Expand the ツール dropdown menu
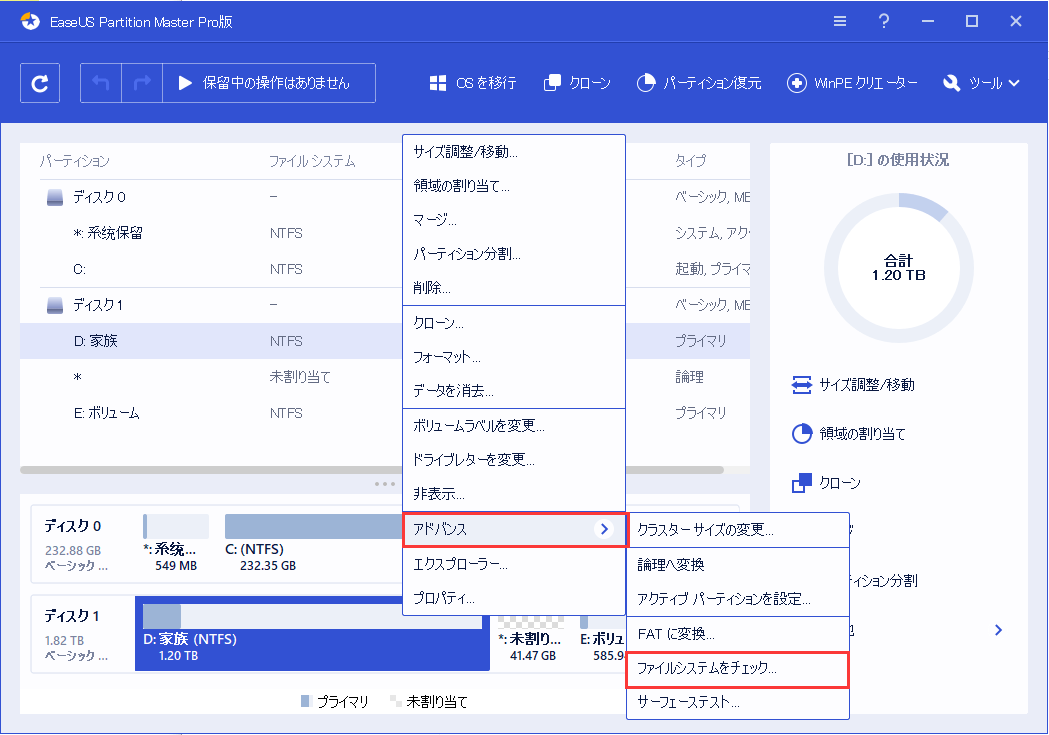This screenshot has height=735, width=1049. [981, 83]
